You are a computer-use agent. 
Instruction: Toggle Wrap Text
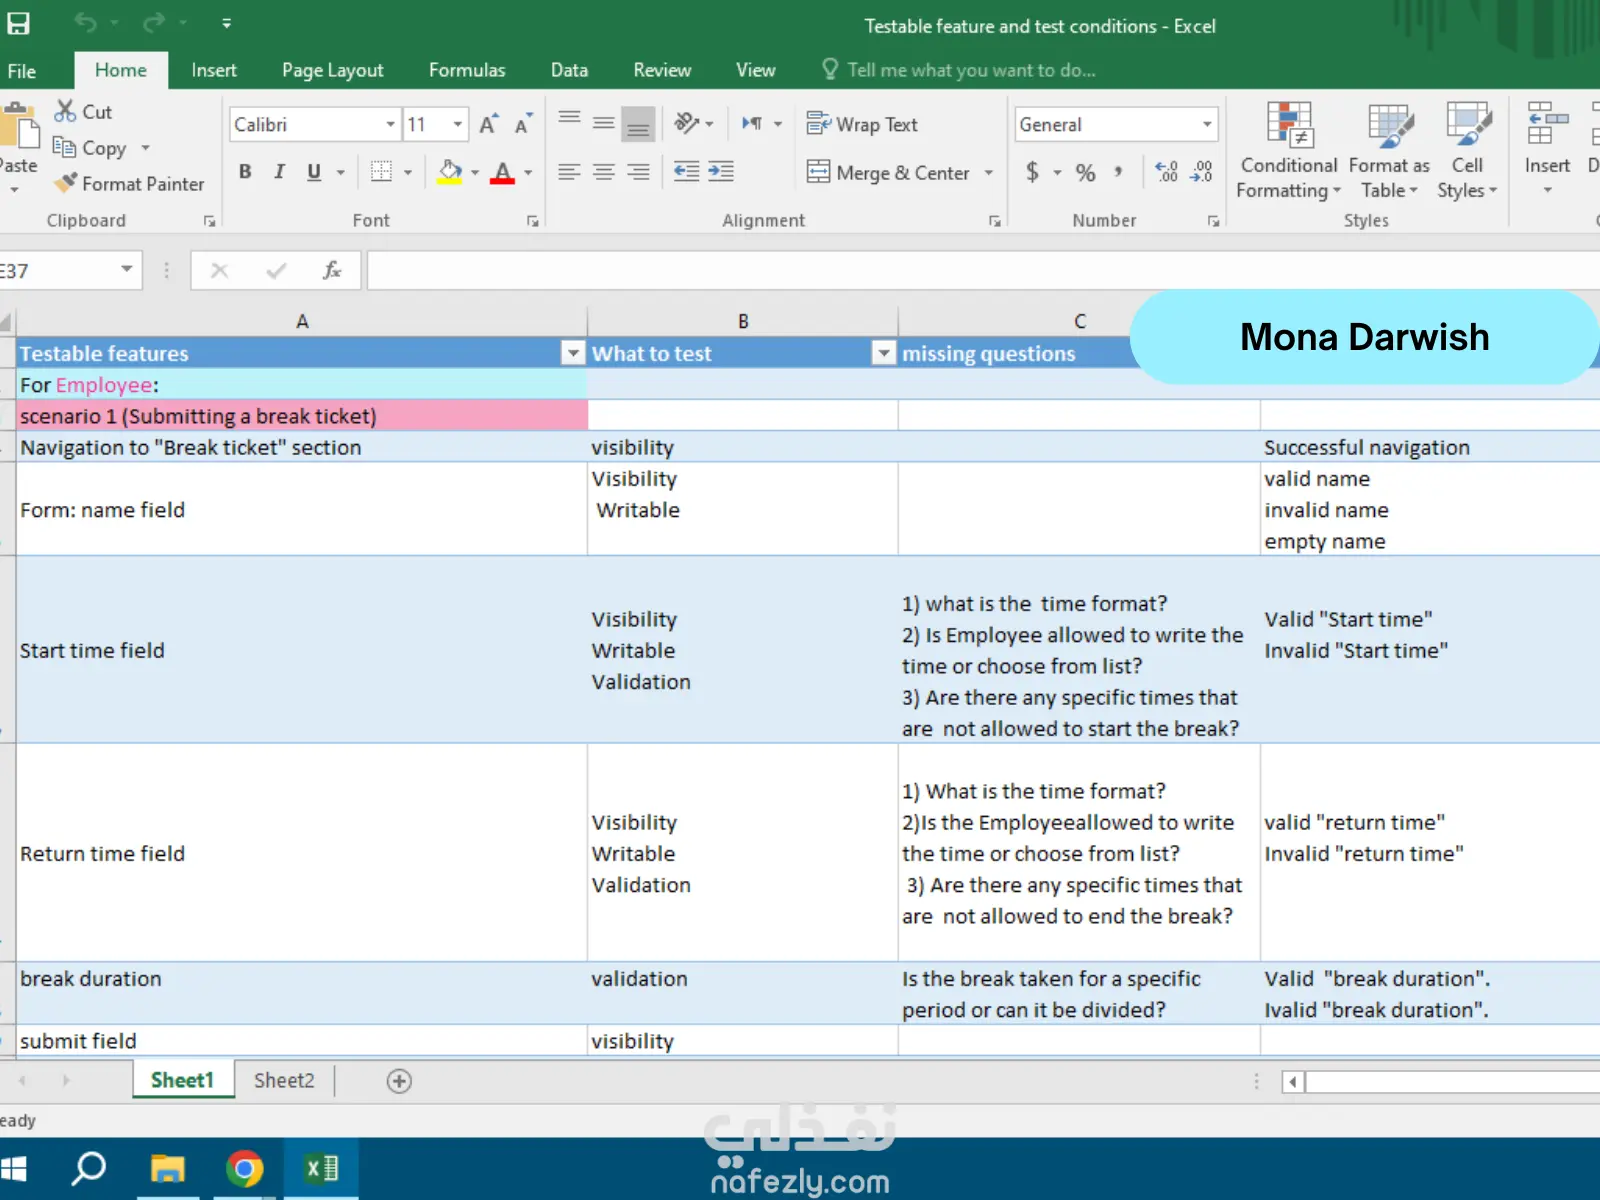click(862, 124)
